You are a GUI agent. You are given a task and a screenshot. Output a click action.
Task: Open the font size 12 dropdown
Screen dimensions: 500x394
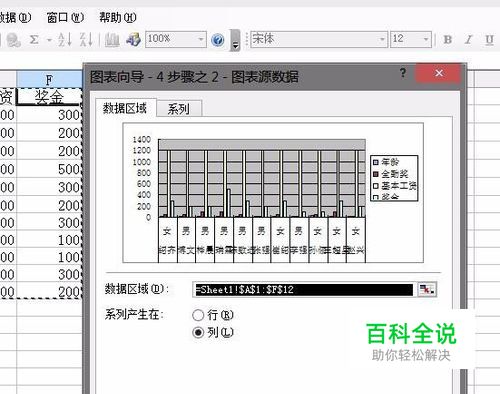click(426, 39)
